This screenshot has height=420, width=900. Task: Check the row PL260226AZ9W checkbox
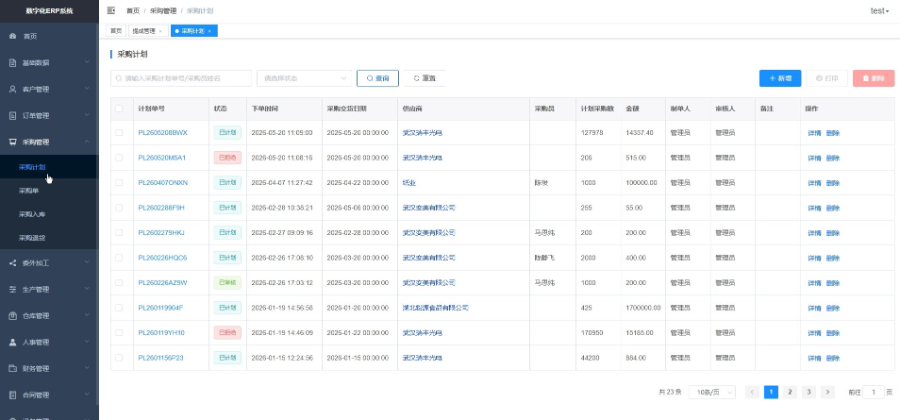119,282
